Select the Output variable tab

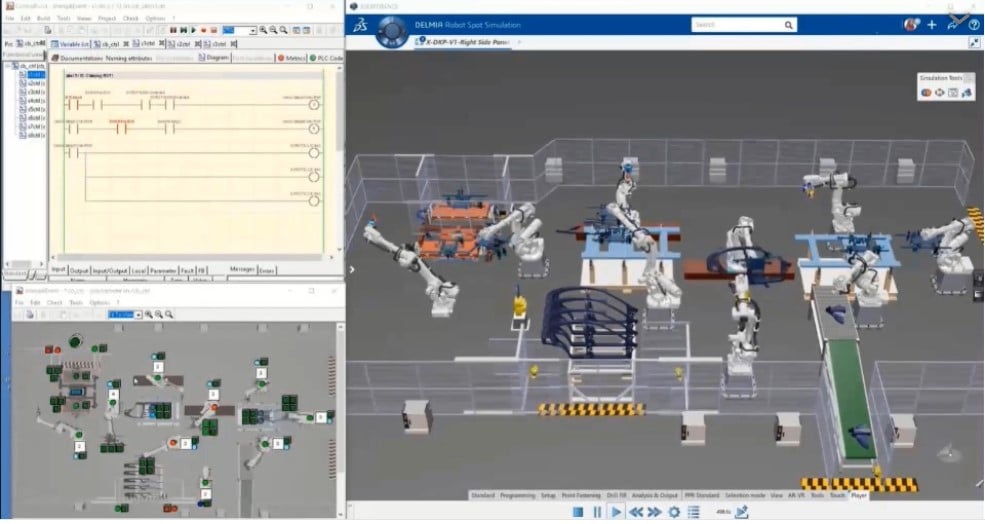pyautogui.click(x=79, y=270)
